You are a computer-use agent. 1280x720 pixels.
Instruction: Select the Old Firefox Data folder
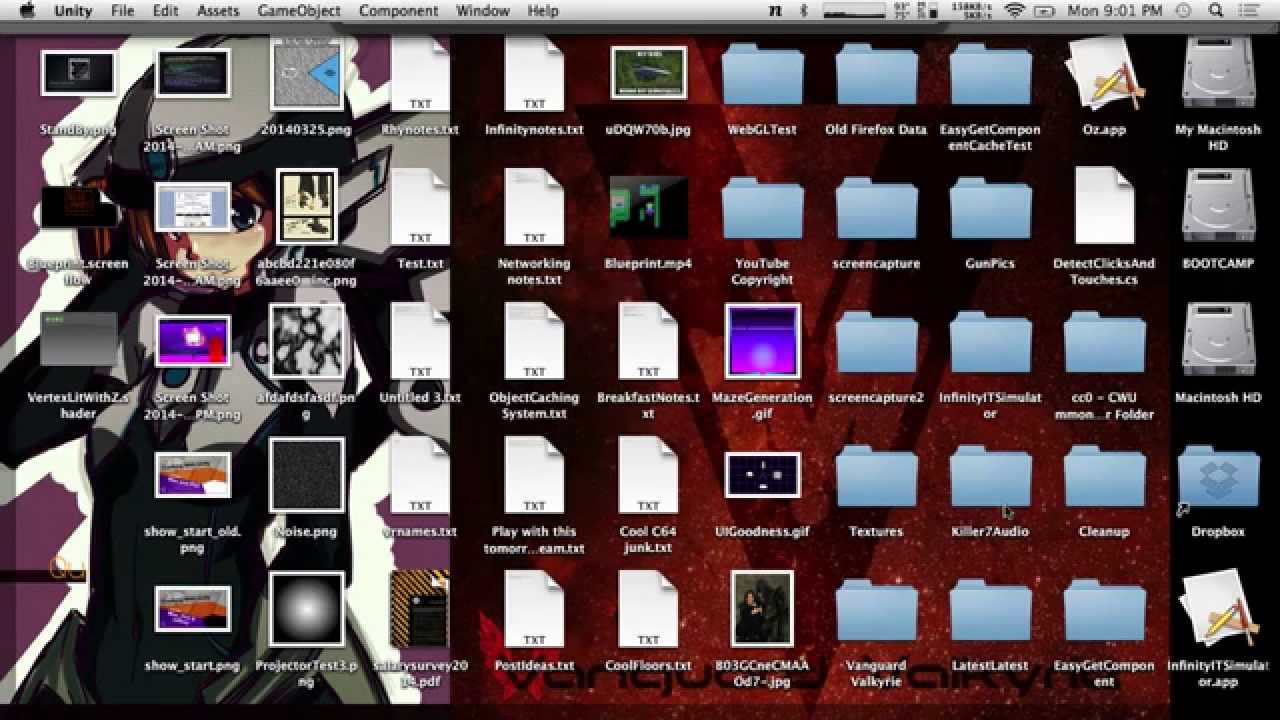876,74
